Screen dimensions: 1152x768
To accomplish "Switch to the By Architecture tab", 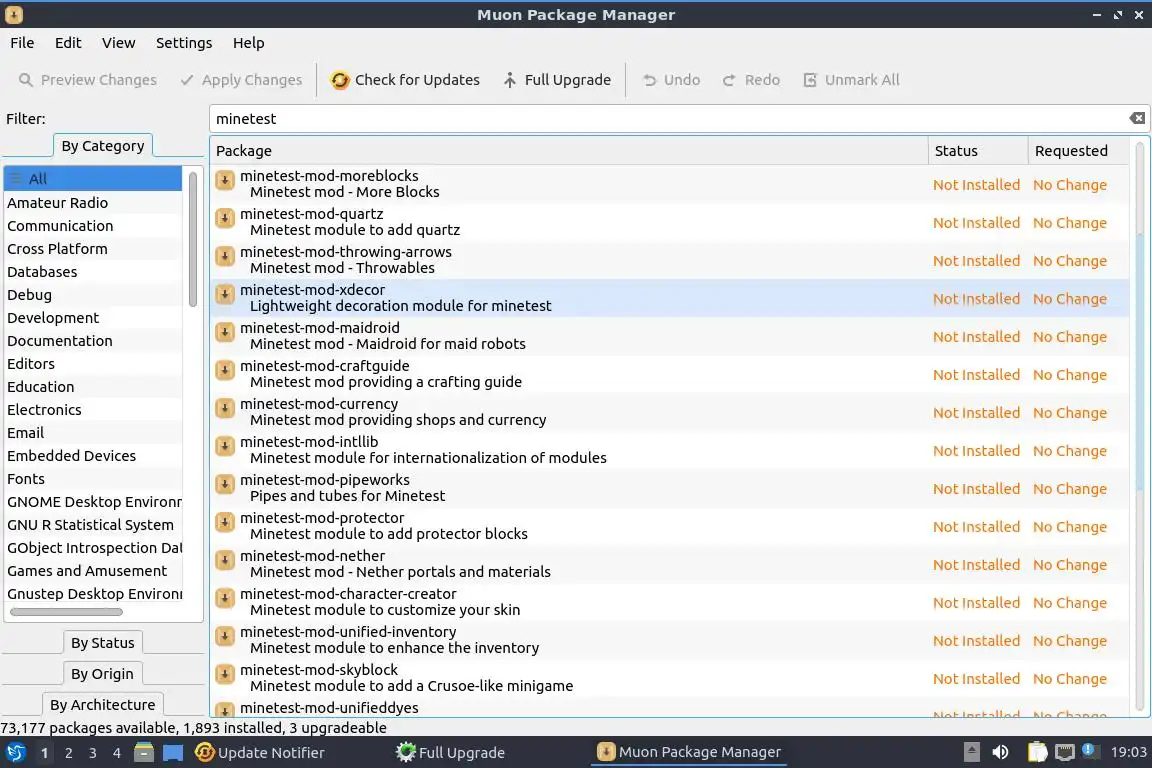I will tap(102, 704).
